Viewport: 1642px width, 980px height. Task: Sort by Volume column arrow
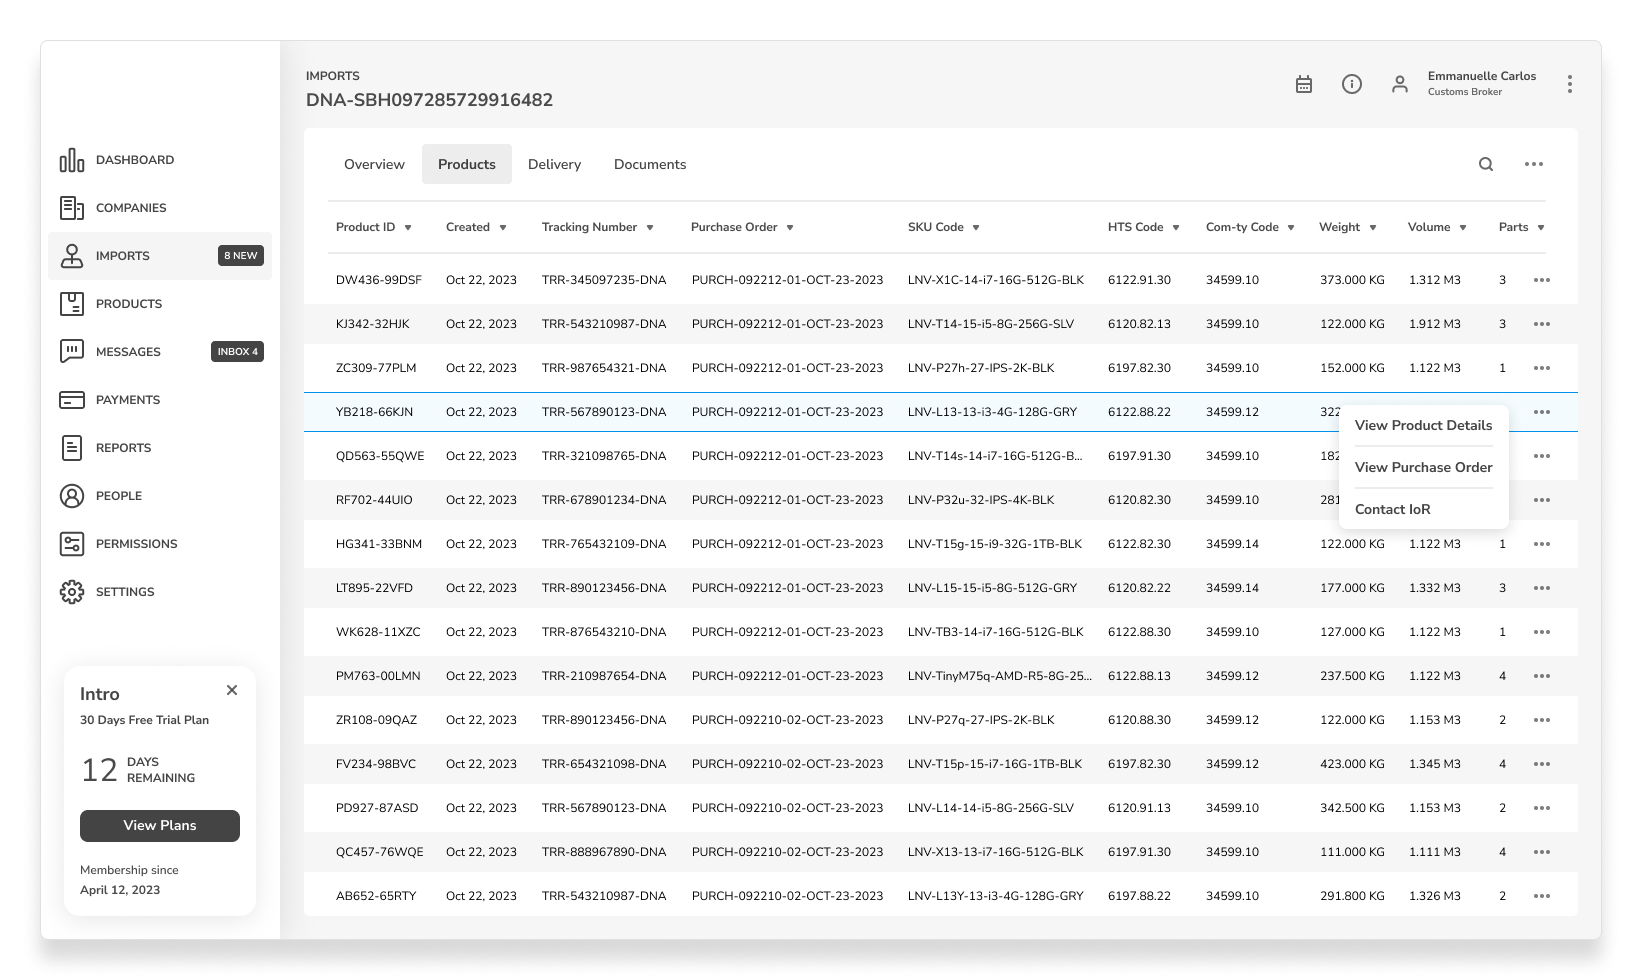(1463, 228)
